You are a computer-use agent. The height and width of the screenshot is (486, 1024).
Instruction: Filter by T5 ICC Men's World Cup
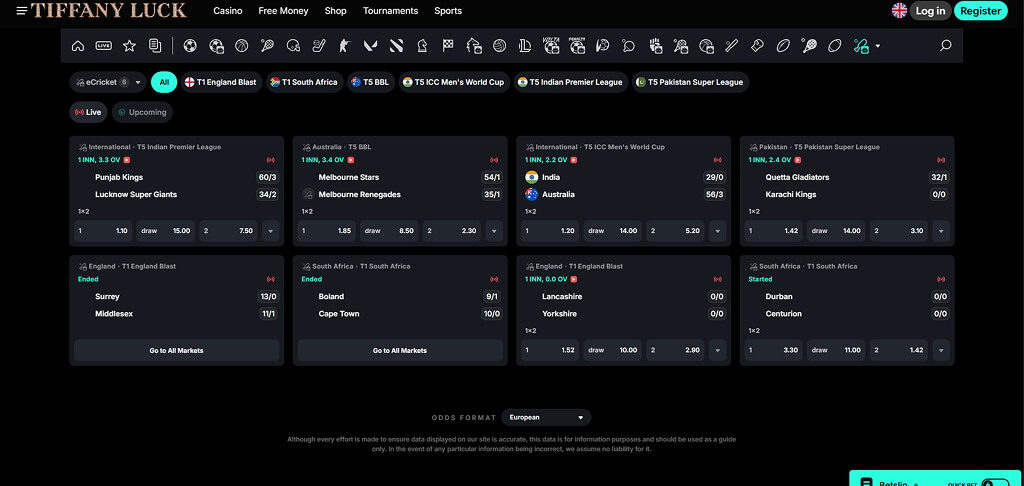point(455,82)
